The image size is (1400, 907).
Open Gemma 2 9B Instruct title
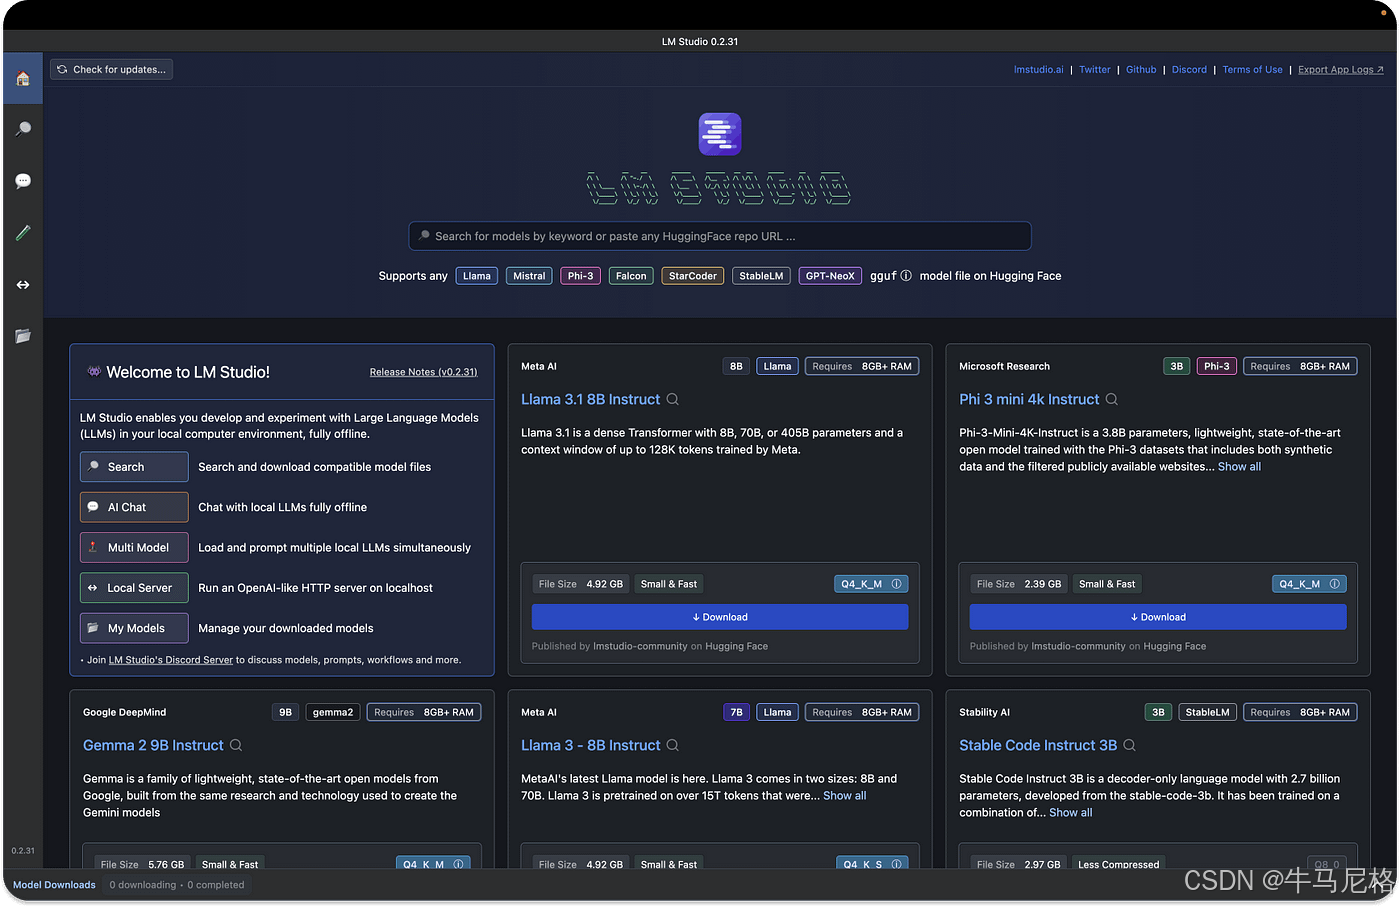pos(153,745)
